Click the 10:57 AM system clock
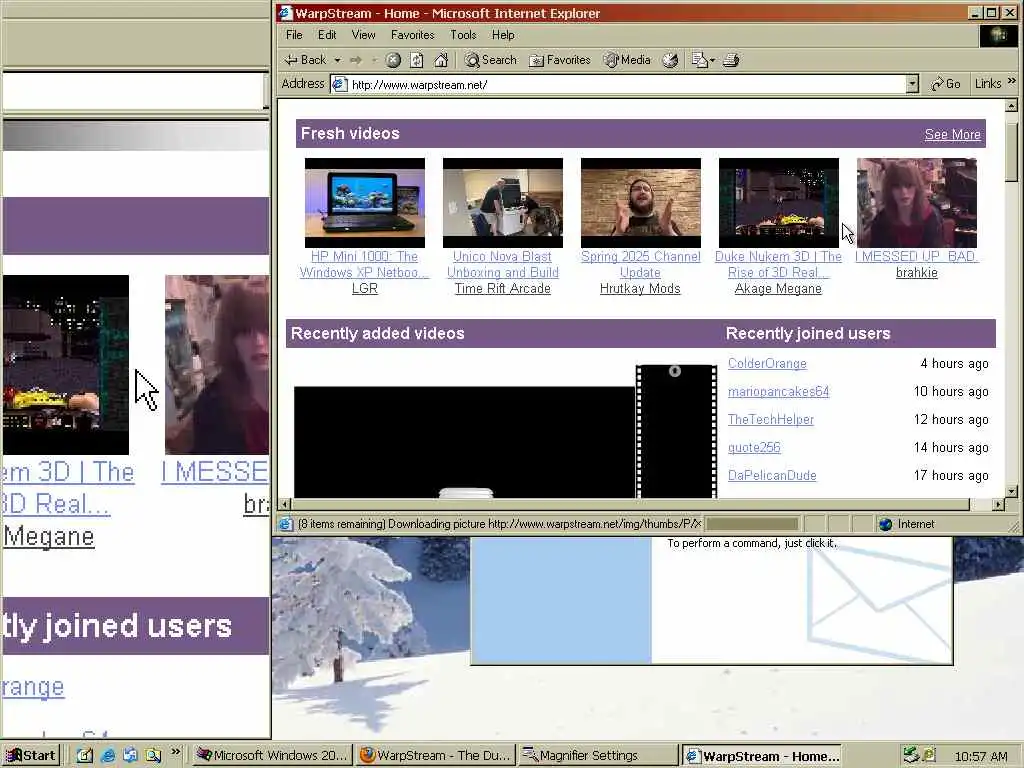The height and width of the screenshot is (768, 1024). (x=980, y=756)
